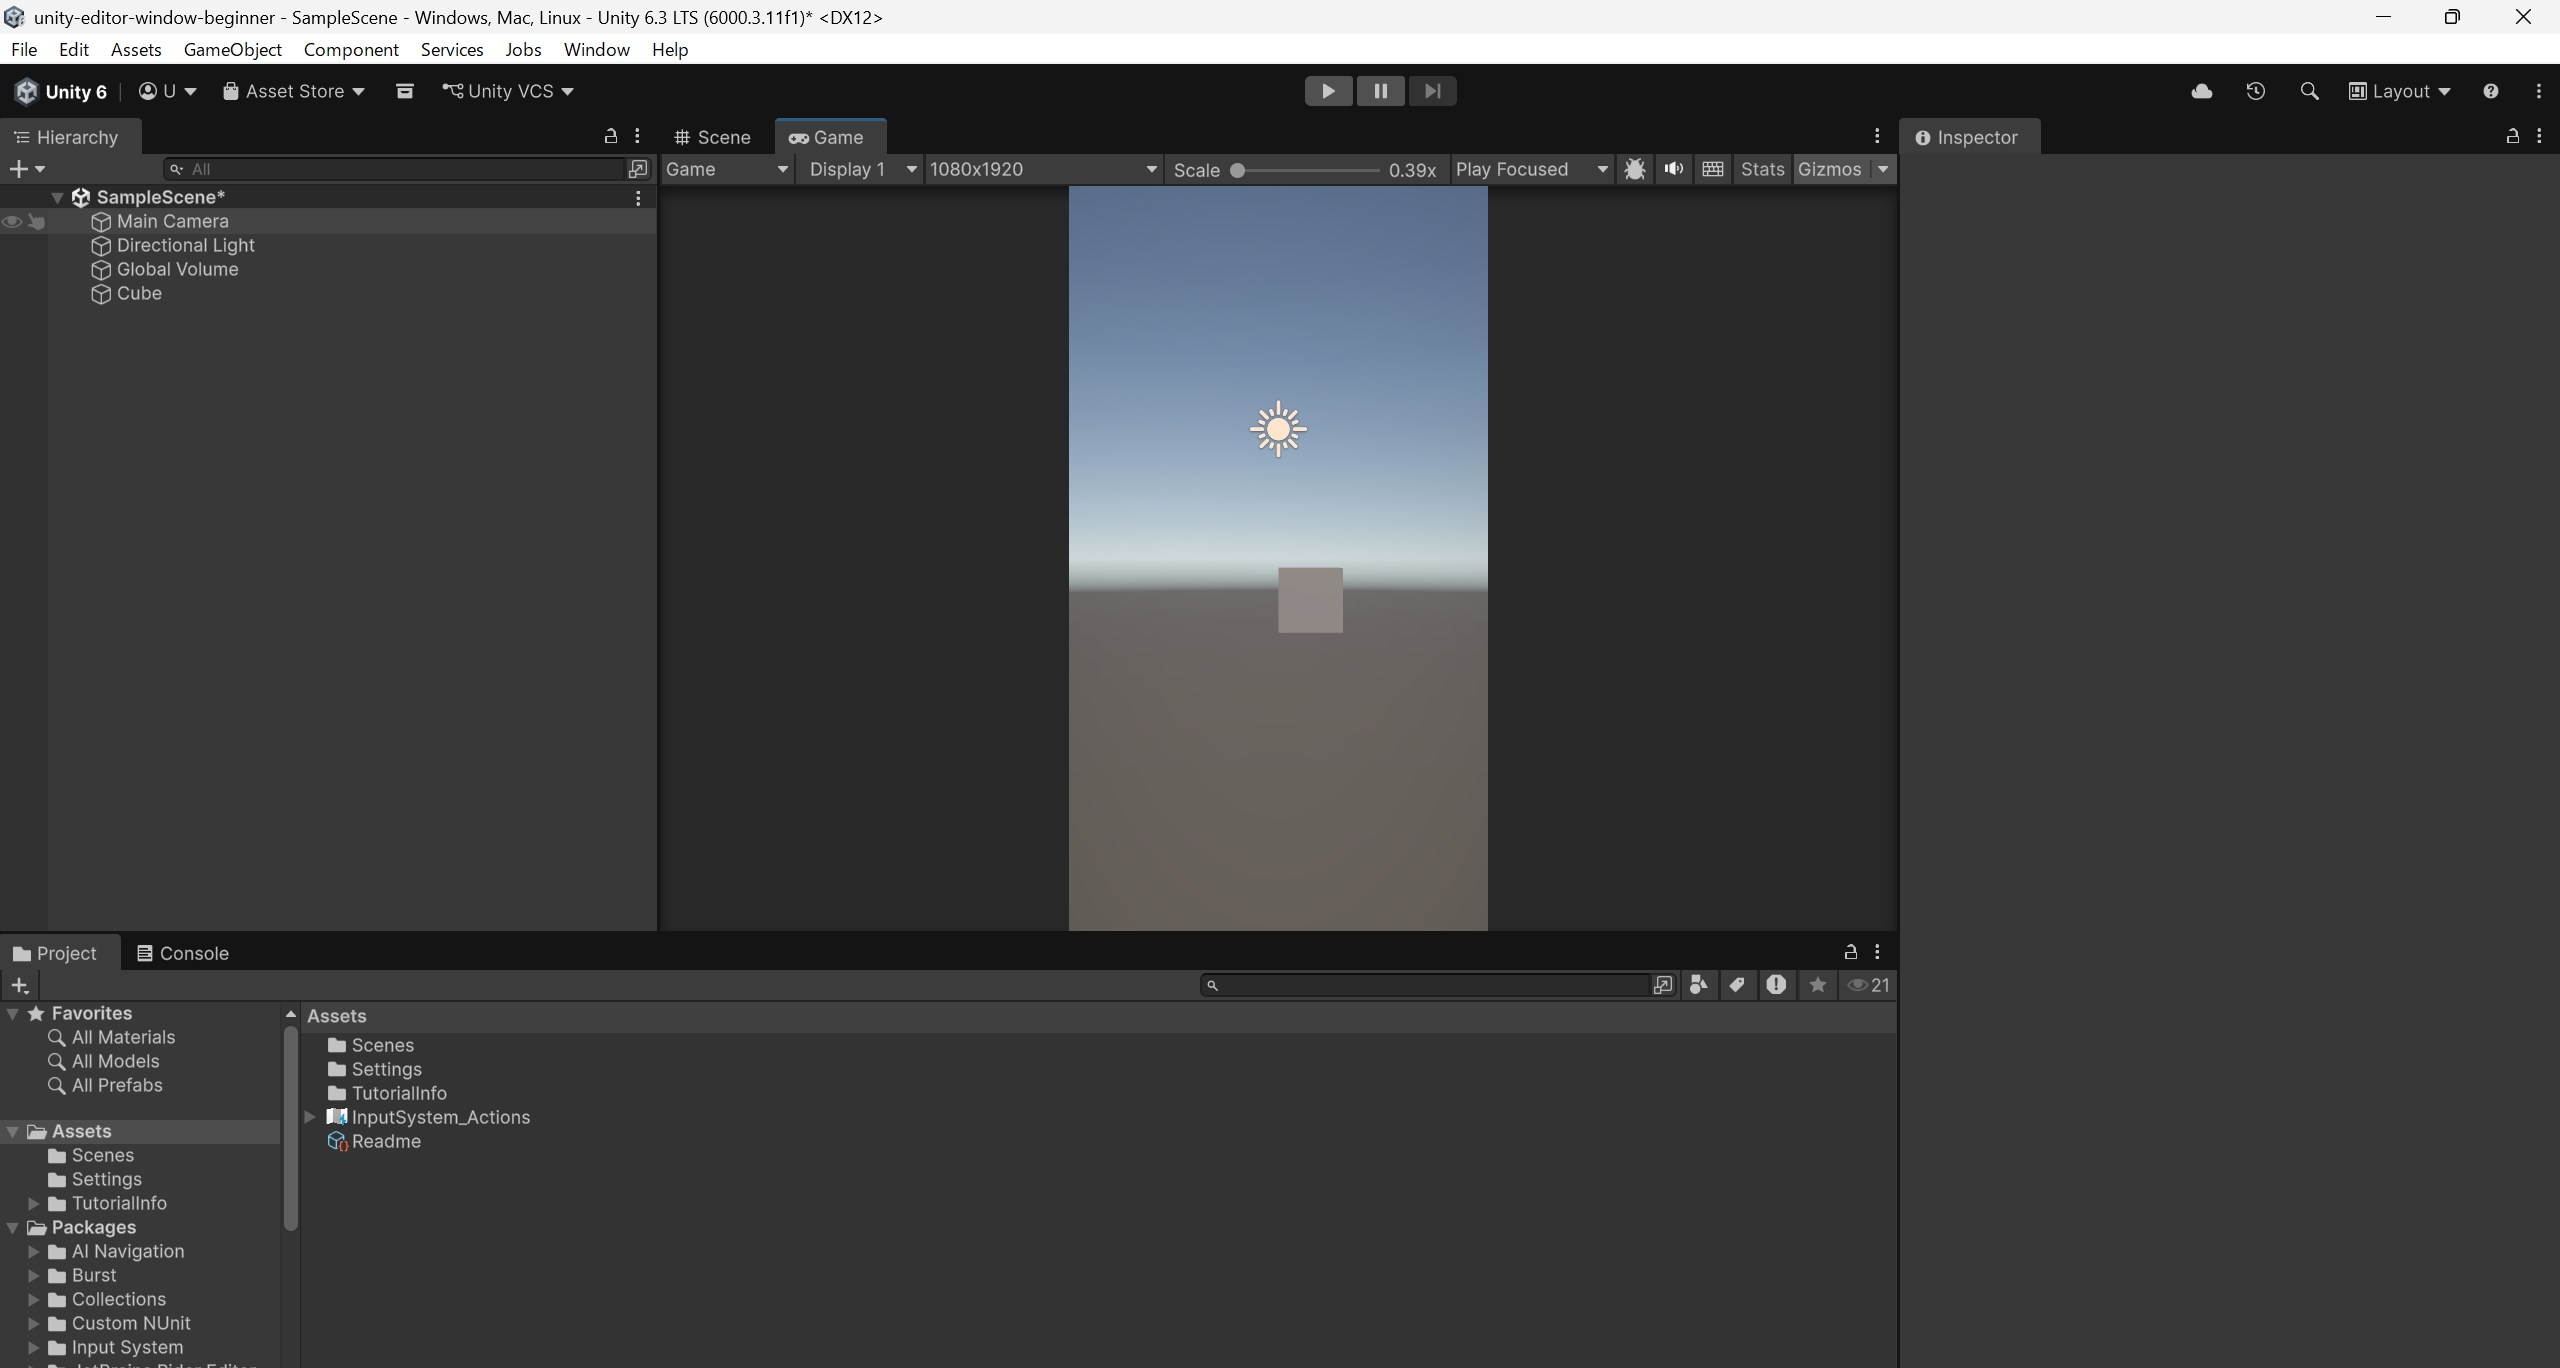Click the Search by Label icon
Image resolution: width=2560 pixels, height=1368 pixels.
[x=1737, y=985]
